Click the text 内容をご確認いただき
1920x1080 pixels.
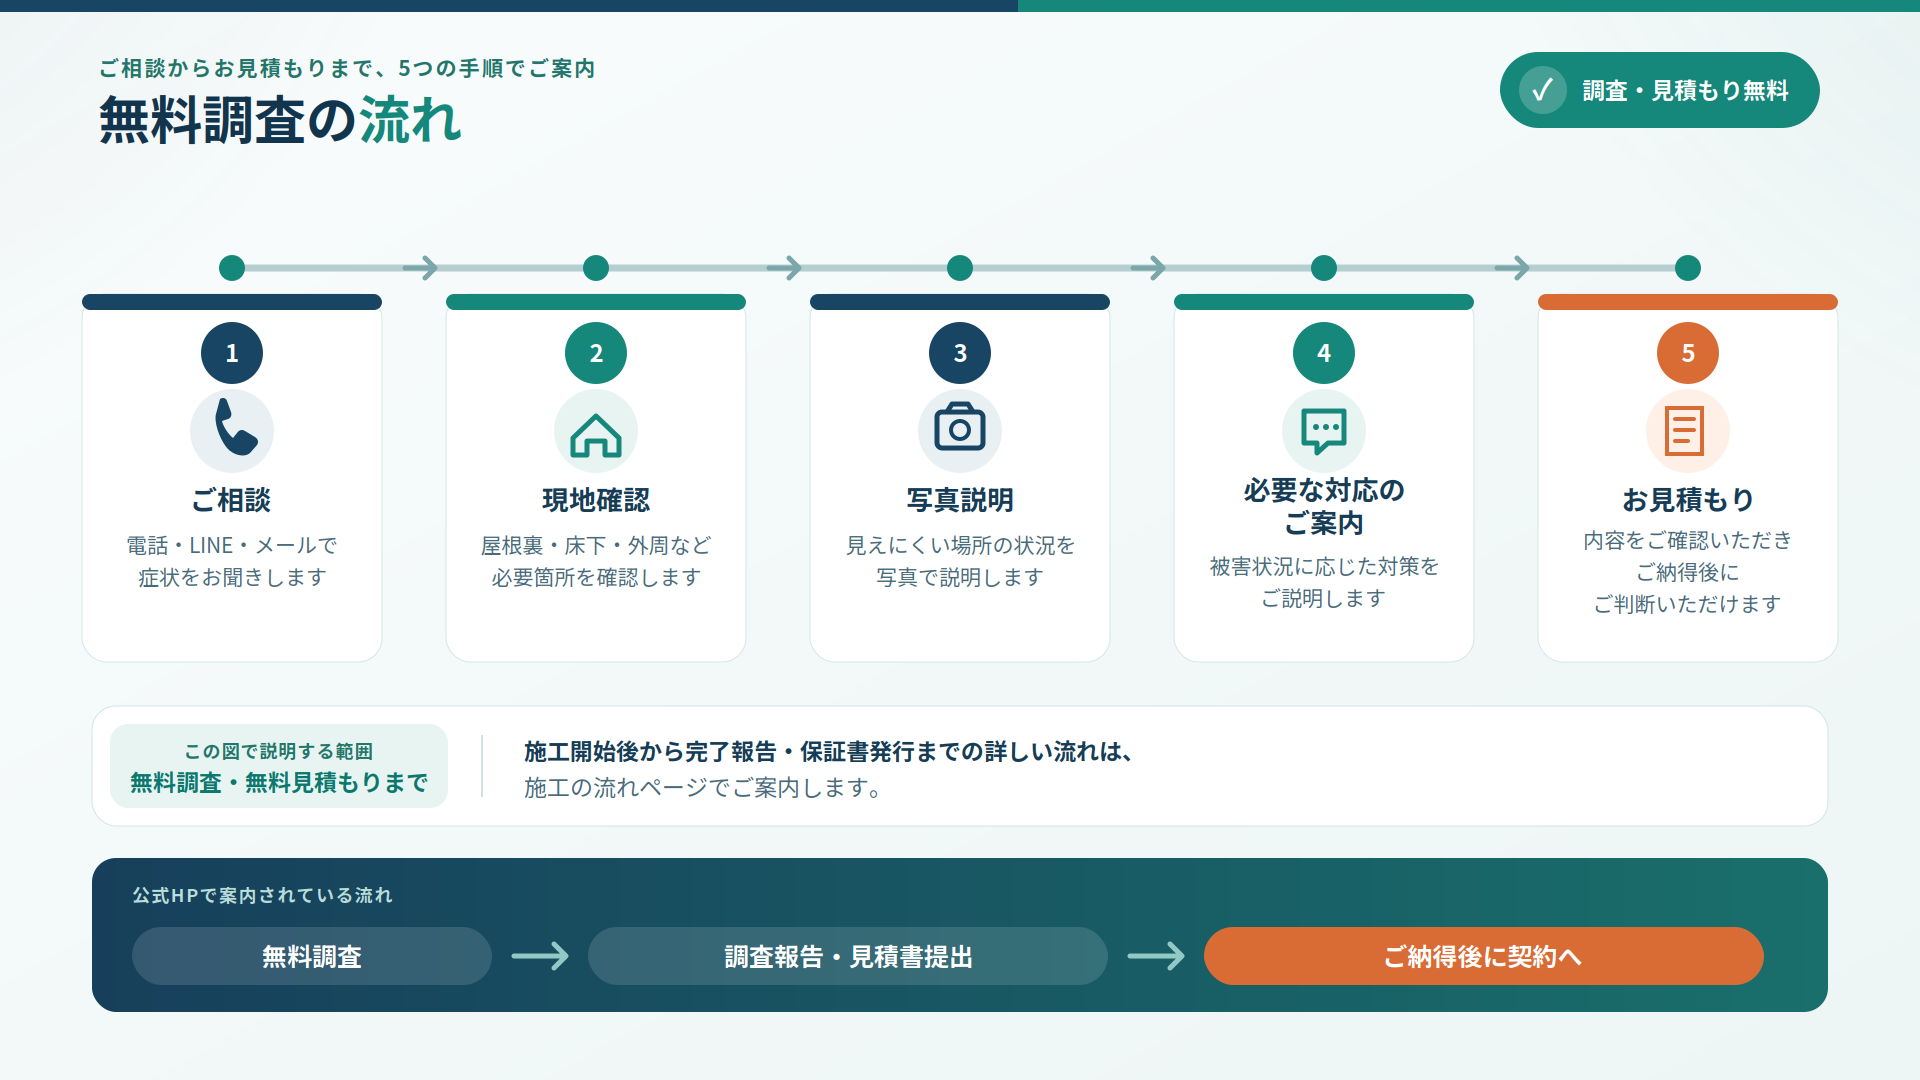pos(1688,540)
